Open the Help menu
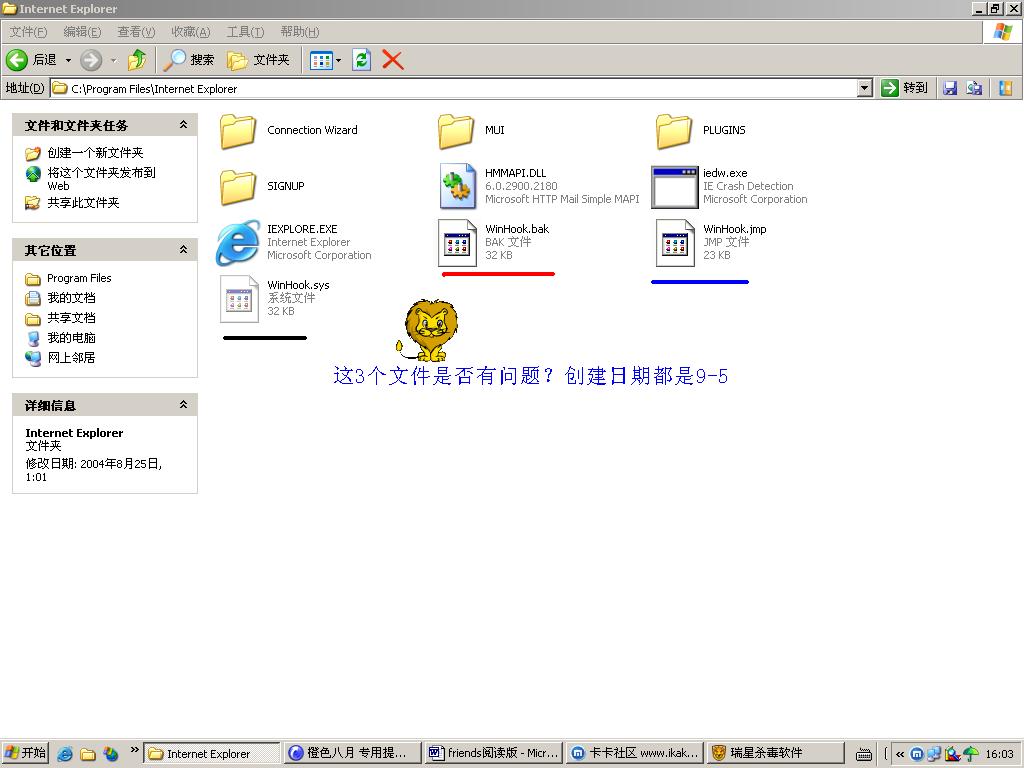 point(300,31)
